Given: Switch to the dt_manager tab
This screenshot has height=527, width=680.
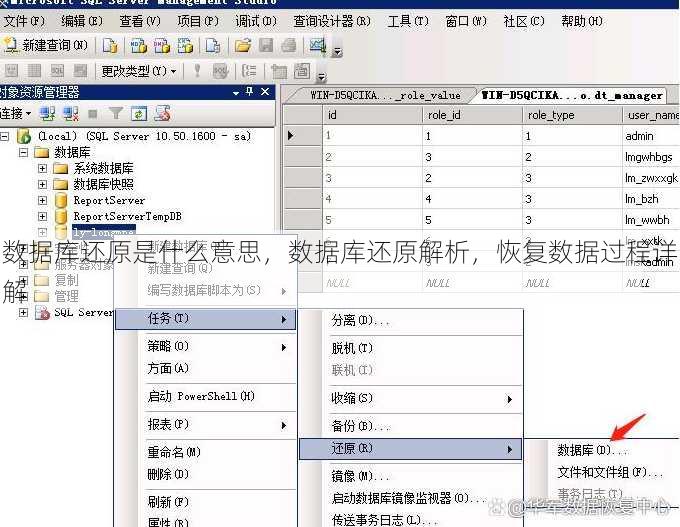Looking at the screenshot, I should click(572, 95).
